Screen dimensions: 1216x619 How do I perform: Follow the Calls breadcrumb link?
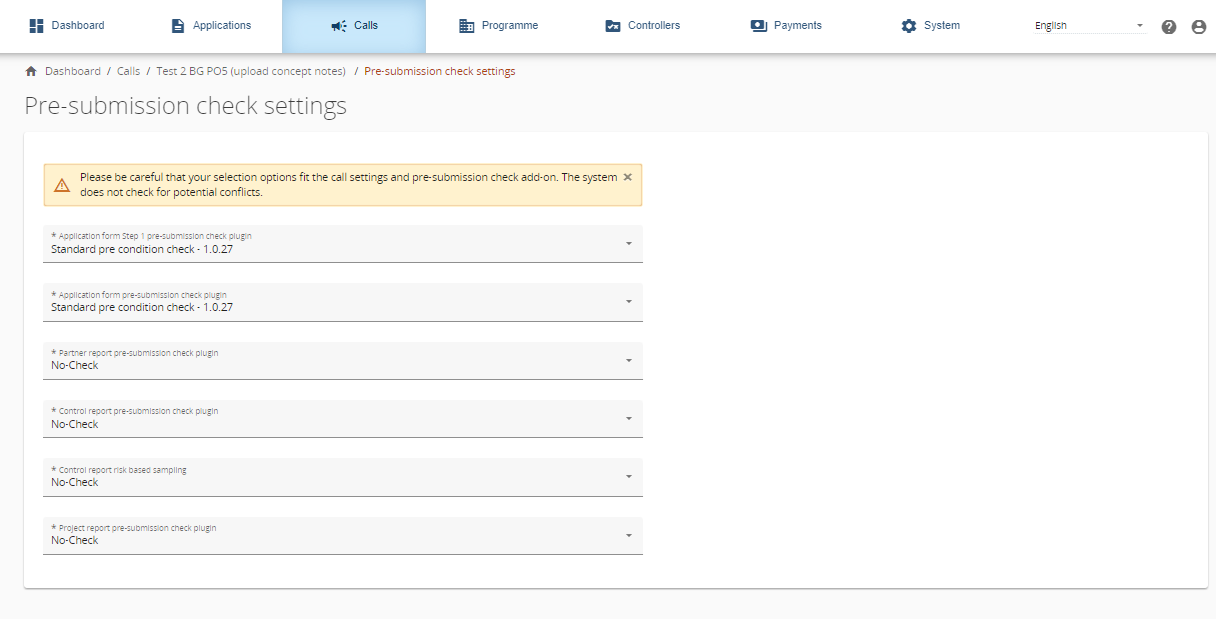coord(128,72)
